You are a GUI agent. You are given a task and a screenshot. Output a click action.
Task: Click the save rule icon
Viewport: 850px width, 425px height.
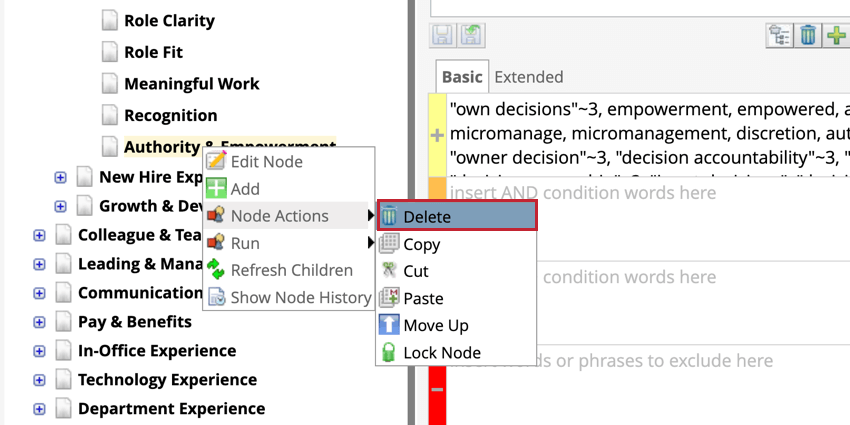pyautogui.click(x=442, y=35)
